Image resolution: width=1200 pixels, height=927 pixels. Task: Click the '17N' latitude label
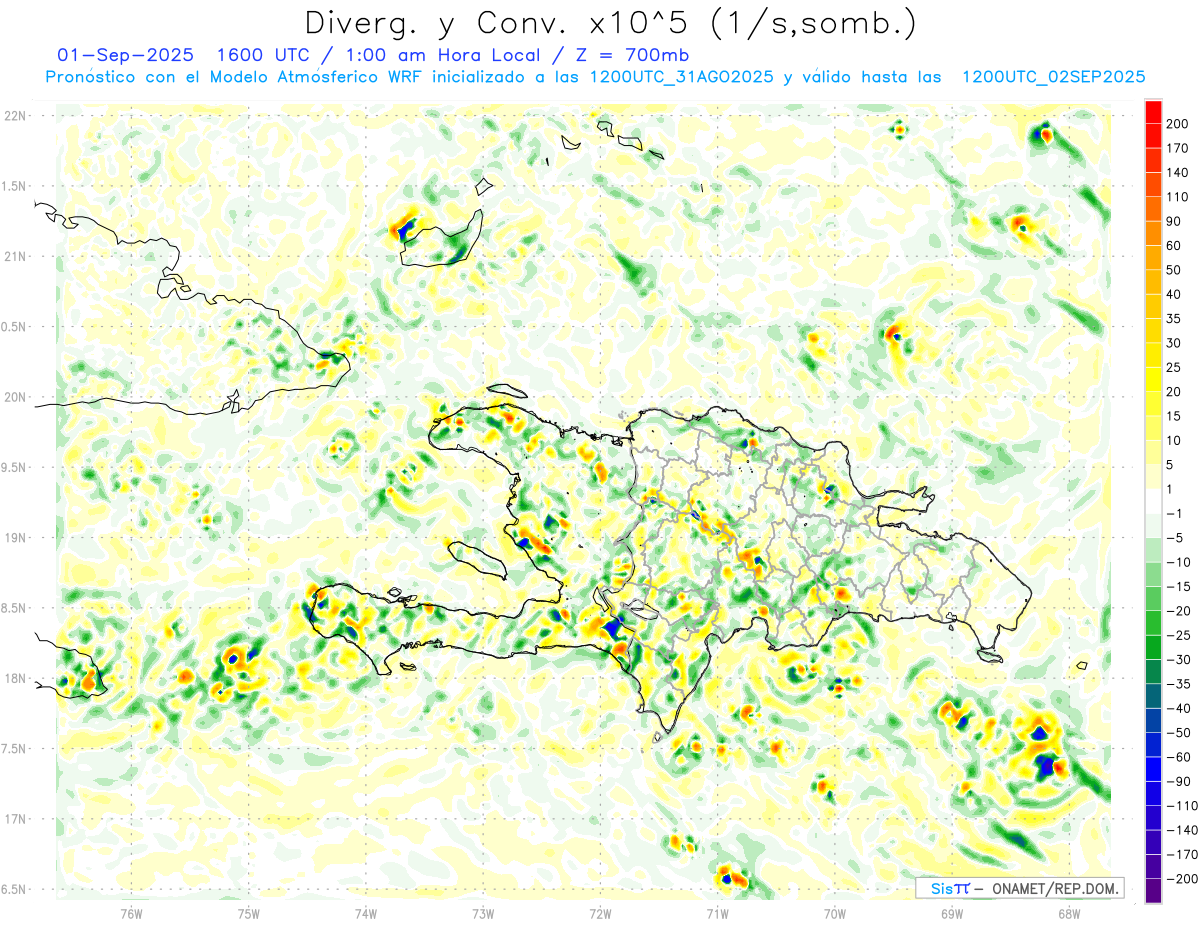[16, 819]
